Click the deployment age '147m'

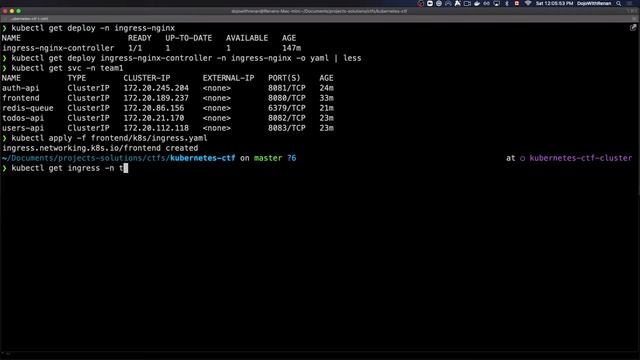click(291, 48)
